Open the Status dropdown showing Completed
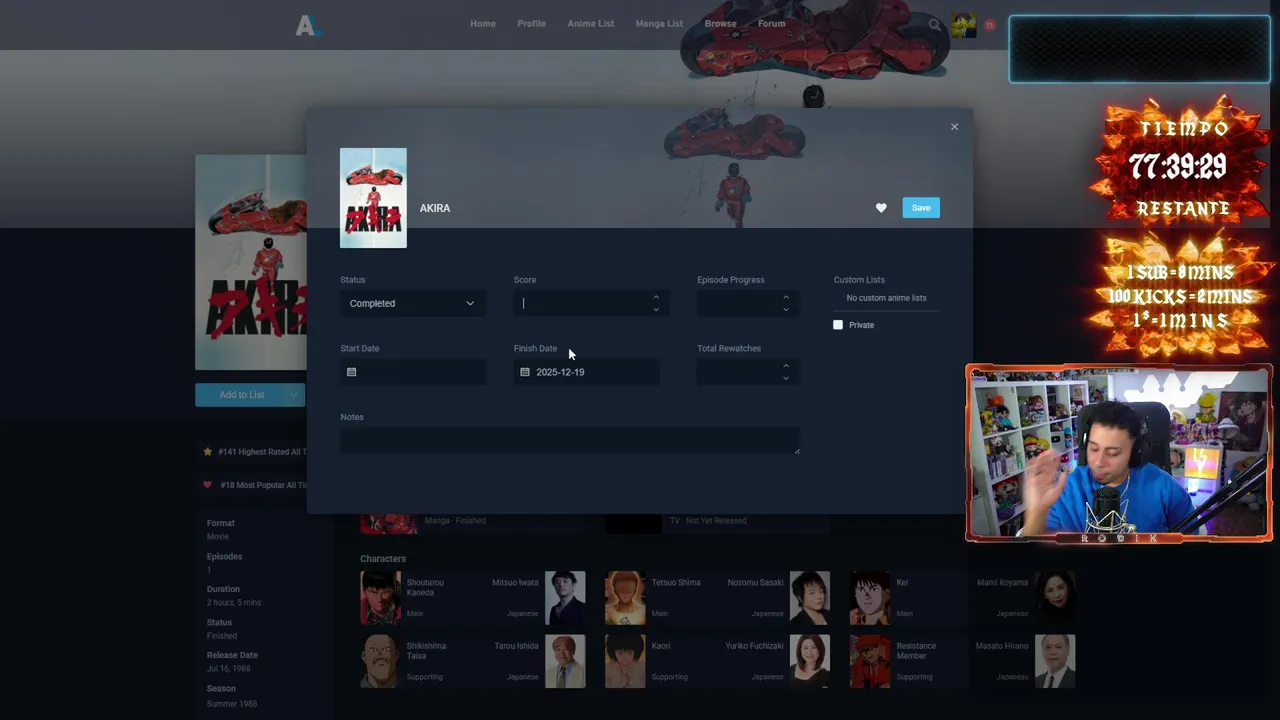1280x720 pixels. (x=413, y=303)
